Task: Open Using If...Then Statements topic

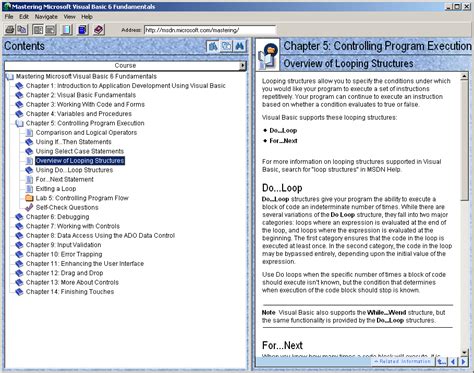Action: pos(73,142)
